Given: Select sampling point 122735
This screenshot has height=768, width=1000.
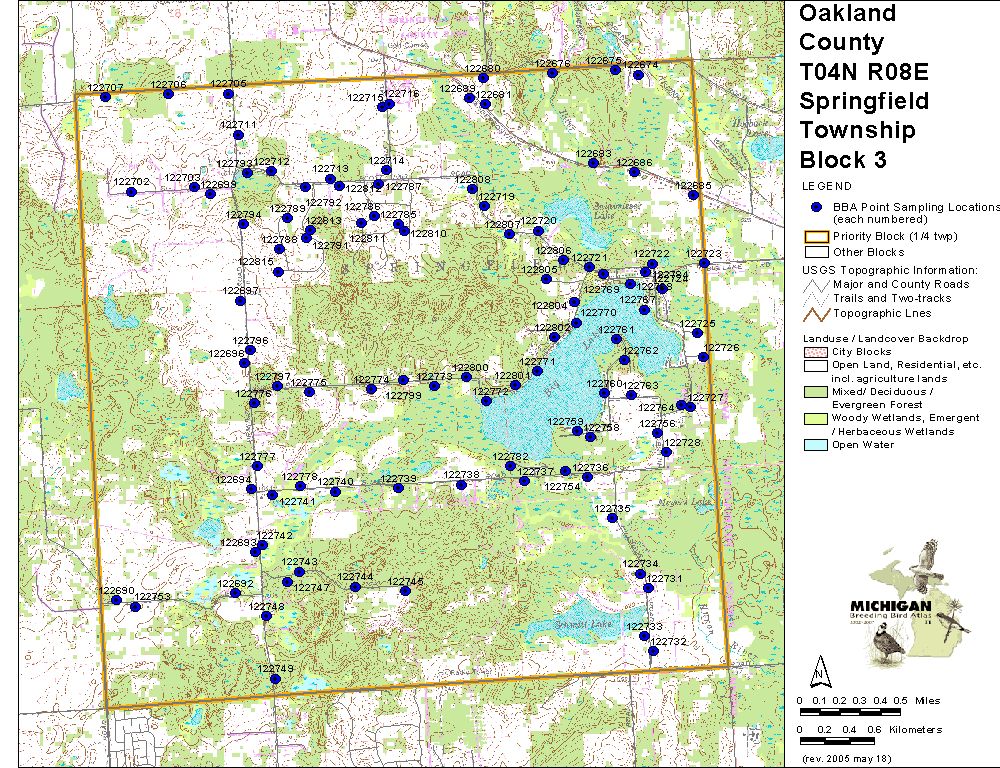Looking at the screenshot, I should pyautogui.click(x=612, y=519).
